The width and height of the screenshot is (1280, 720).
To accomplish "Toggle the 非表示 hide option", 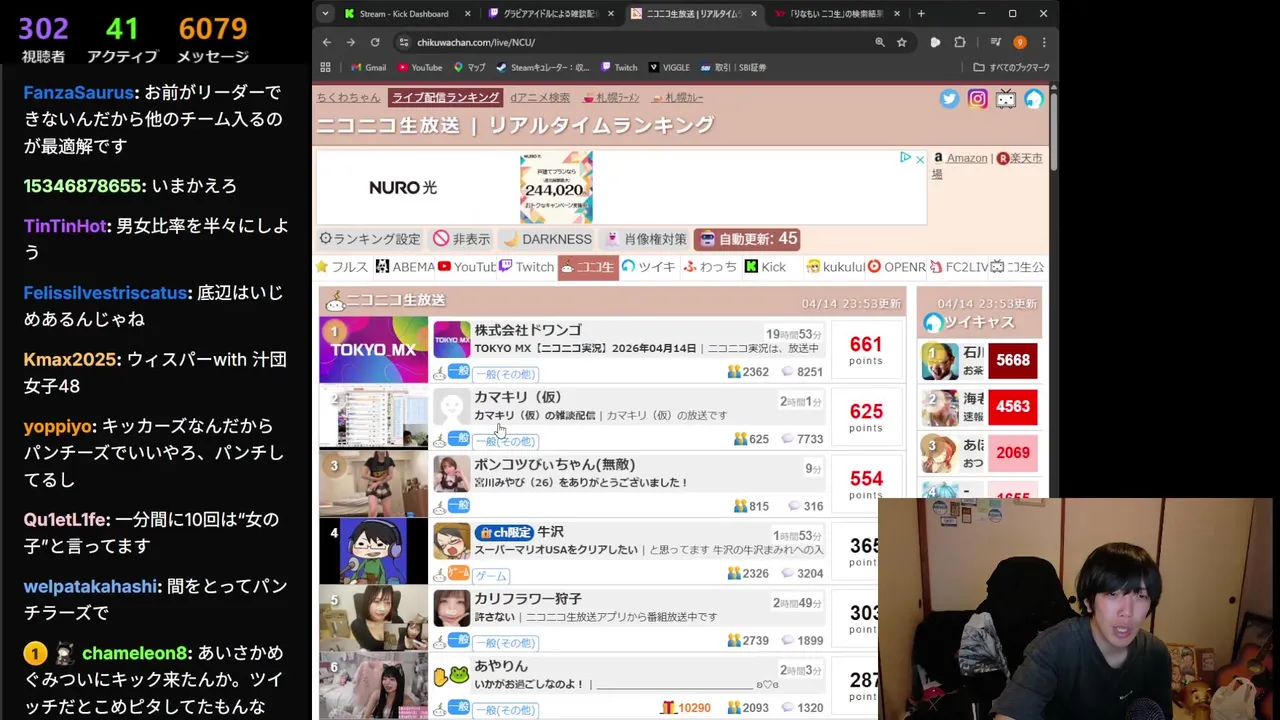I will tap(462, 239).
